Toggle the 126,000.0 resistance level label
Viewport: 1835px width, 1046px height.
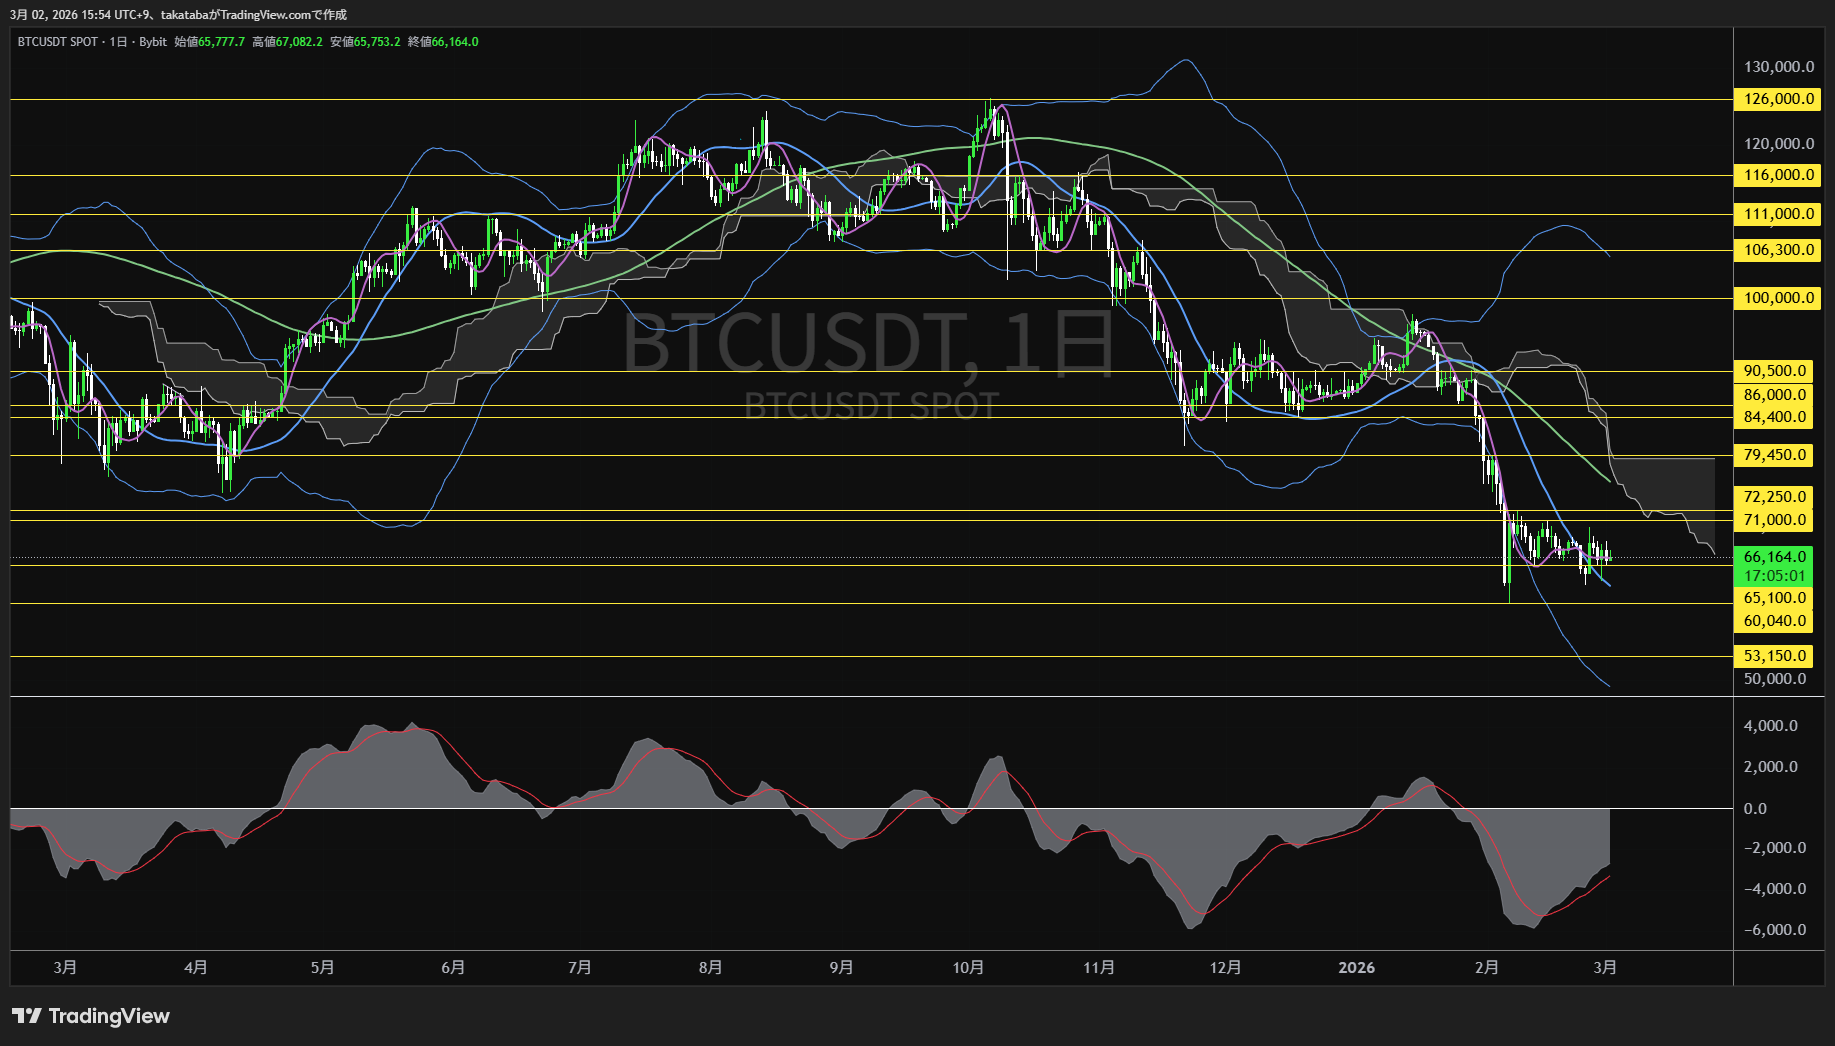pyautogui.click(x=1776, y=99)
